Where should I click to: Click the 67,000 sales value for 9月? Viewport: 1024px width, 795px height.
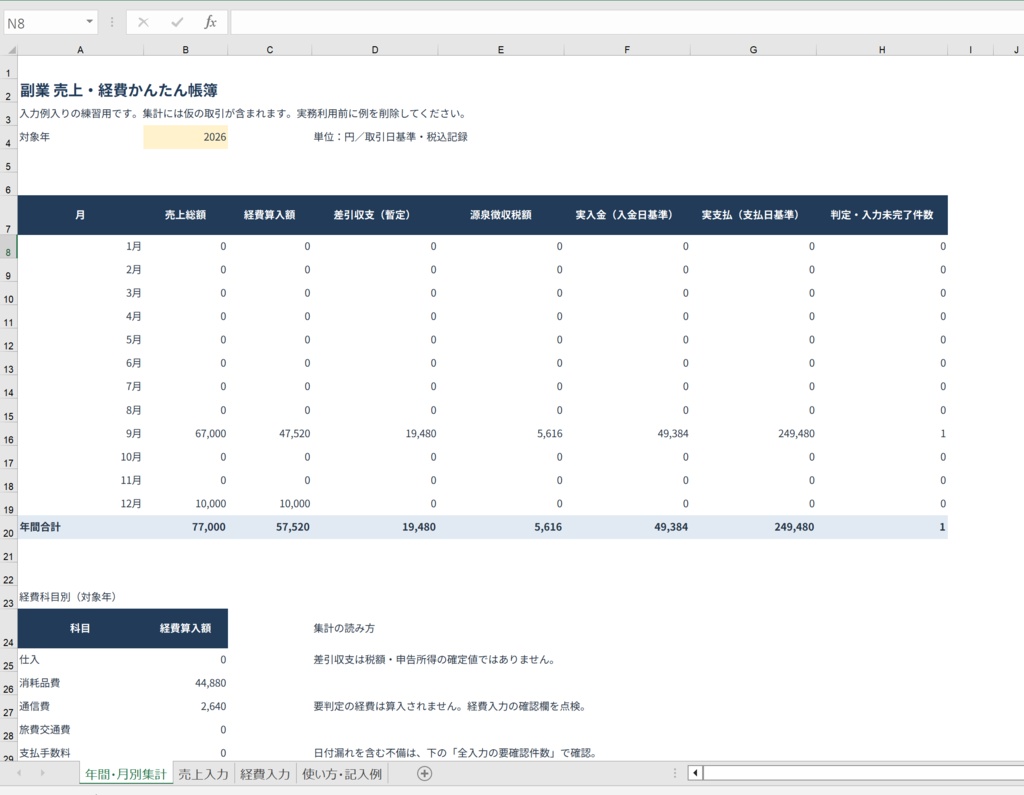185,434
